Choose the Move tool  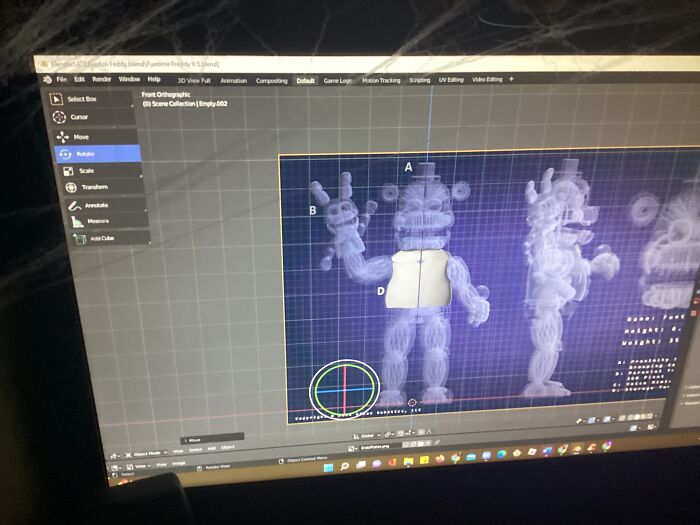[x=95, y=137]
